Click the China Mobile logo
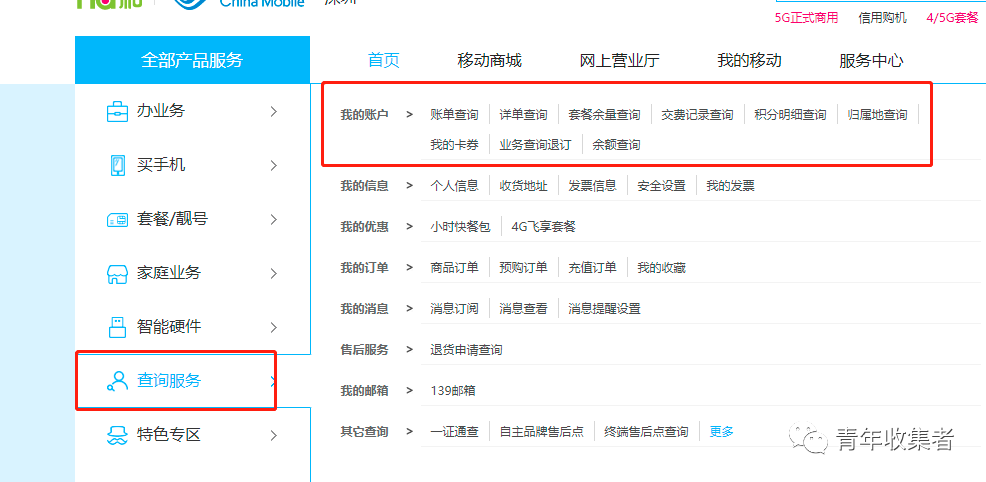Image resolution: width=986 pixels, height=482 pixels. 241,4
